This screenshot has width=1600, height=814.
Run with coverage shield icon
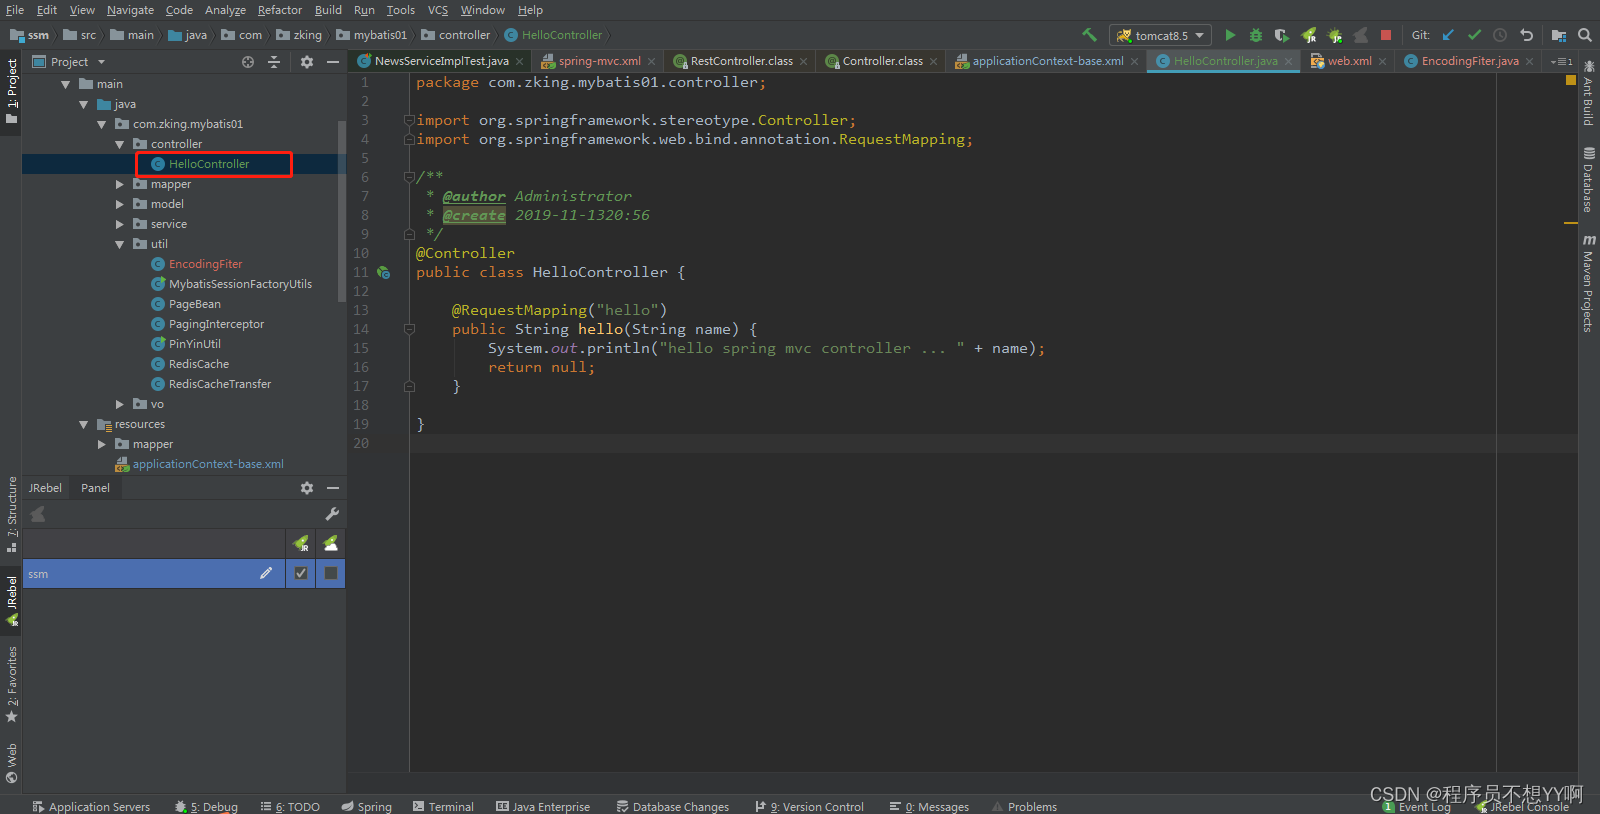[1282, 35]
